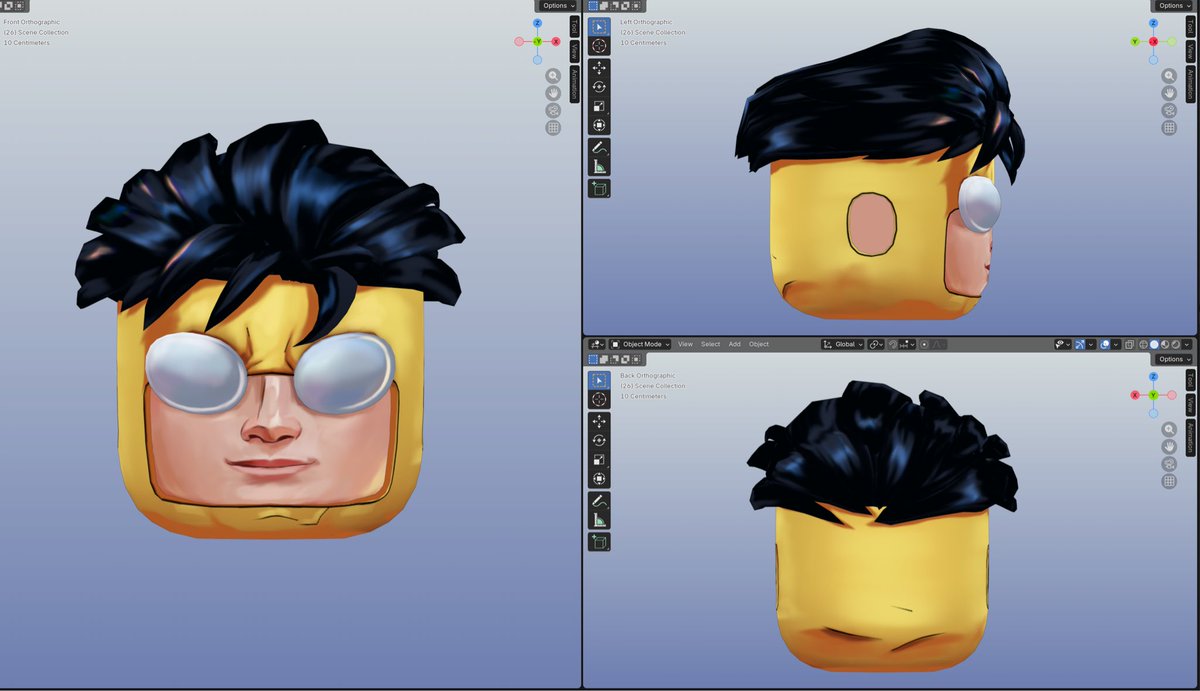Click the pan hand icon in Back Orthographic viewport
Screen dimensions: 1200x691
(x=1169, y=447)
